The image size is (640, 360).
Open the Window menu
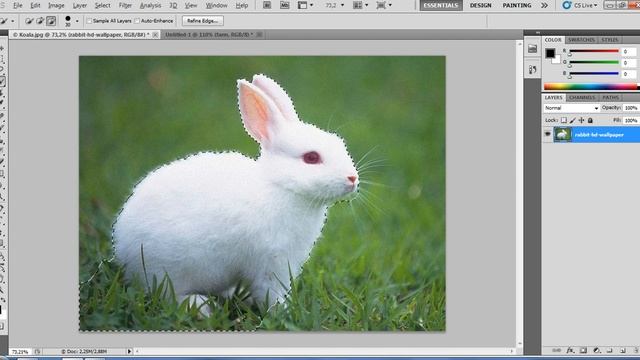point(216,5)
